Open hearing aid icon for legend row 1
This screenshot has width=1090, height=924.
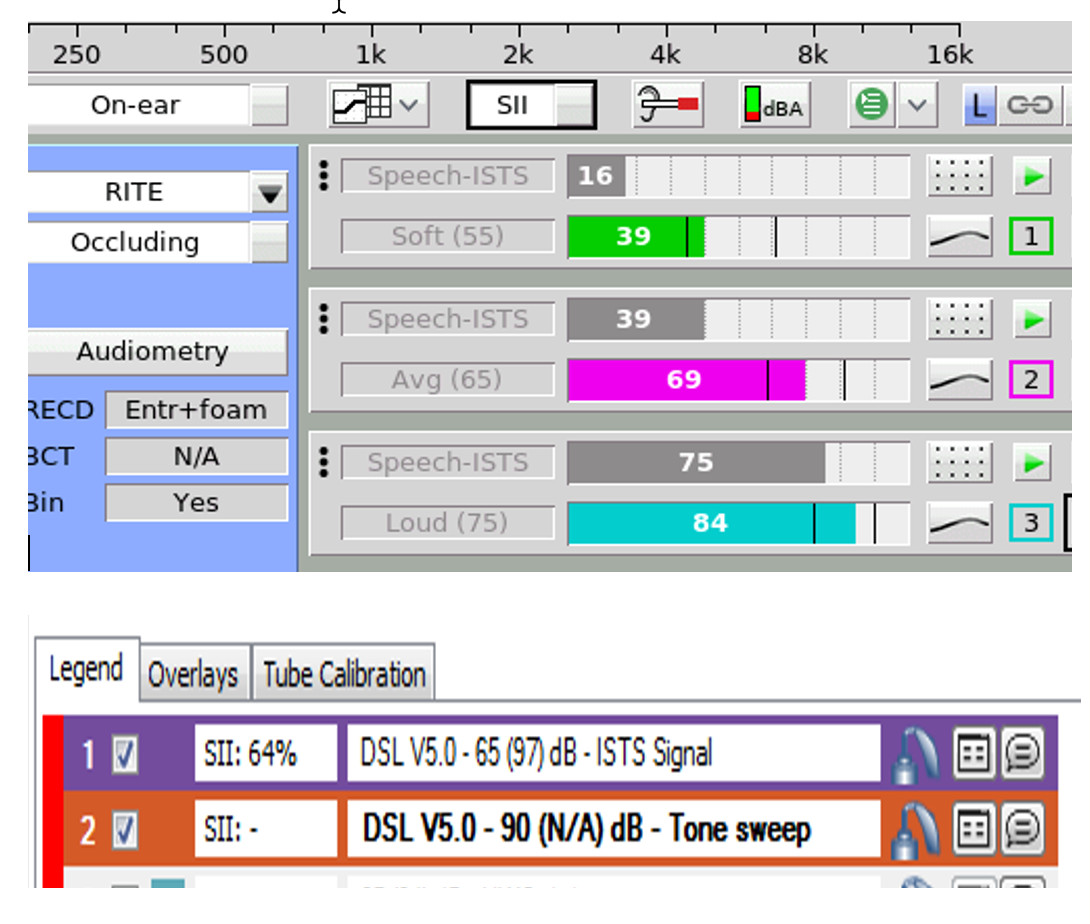pos(916,754)
